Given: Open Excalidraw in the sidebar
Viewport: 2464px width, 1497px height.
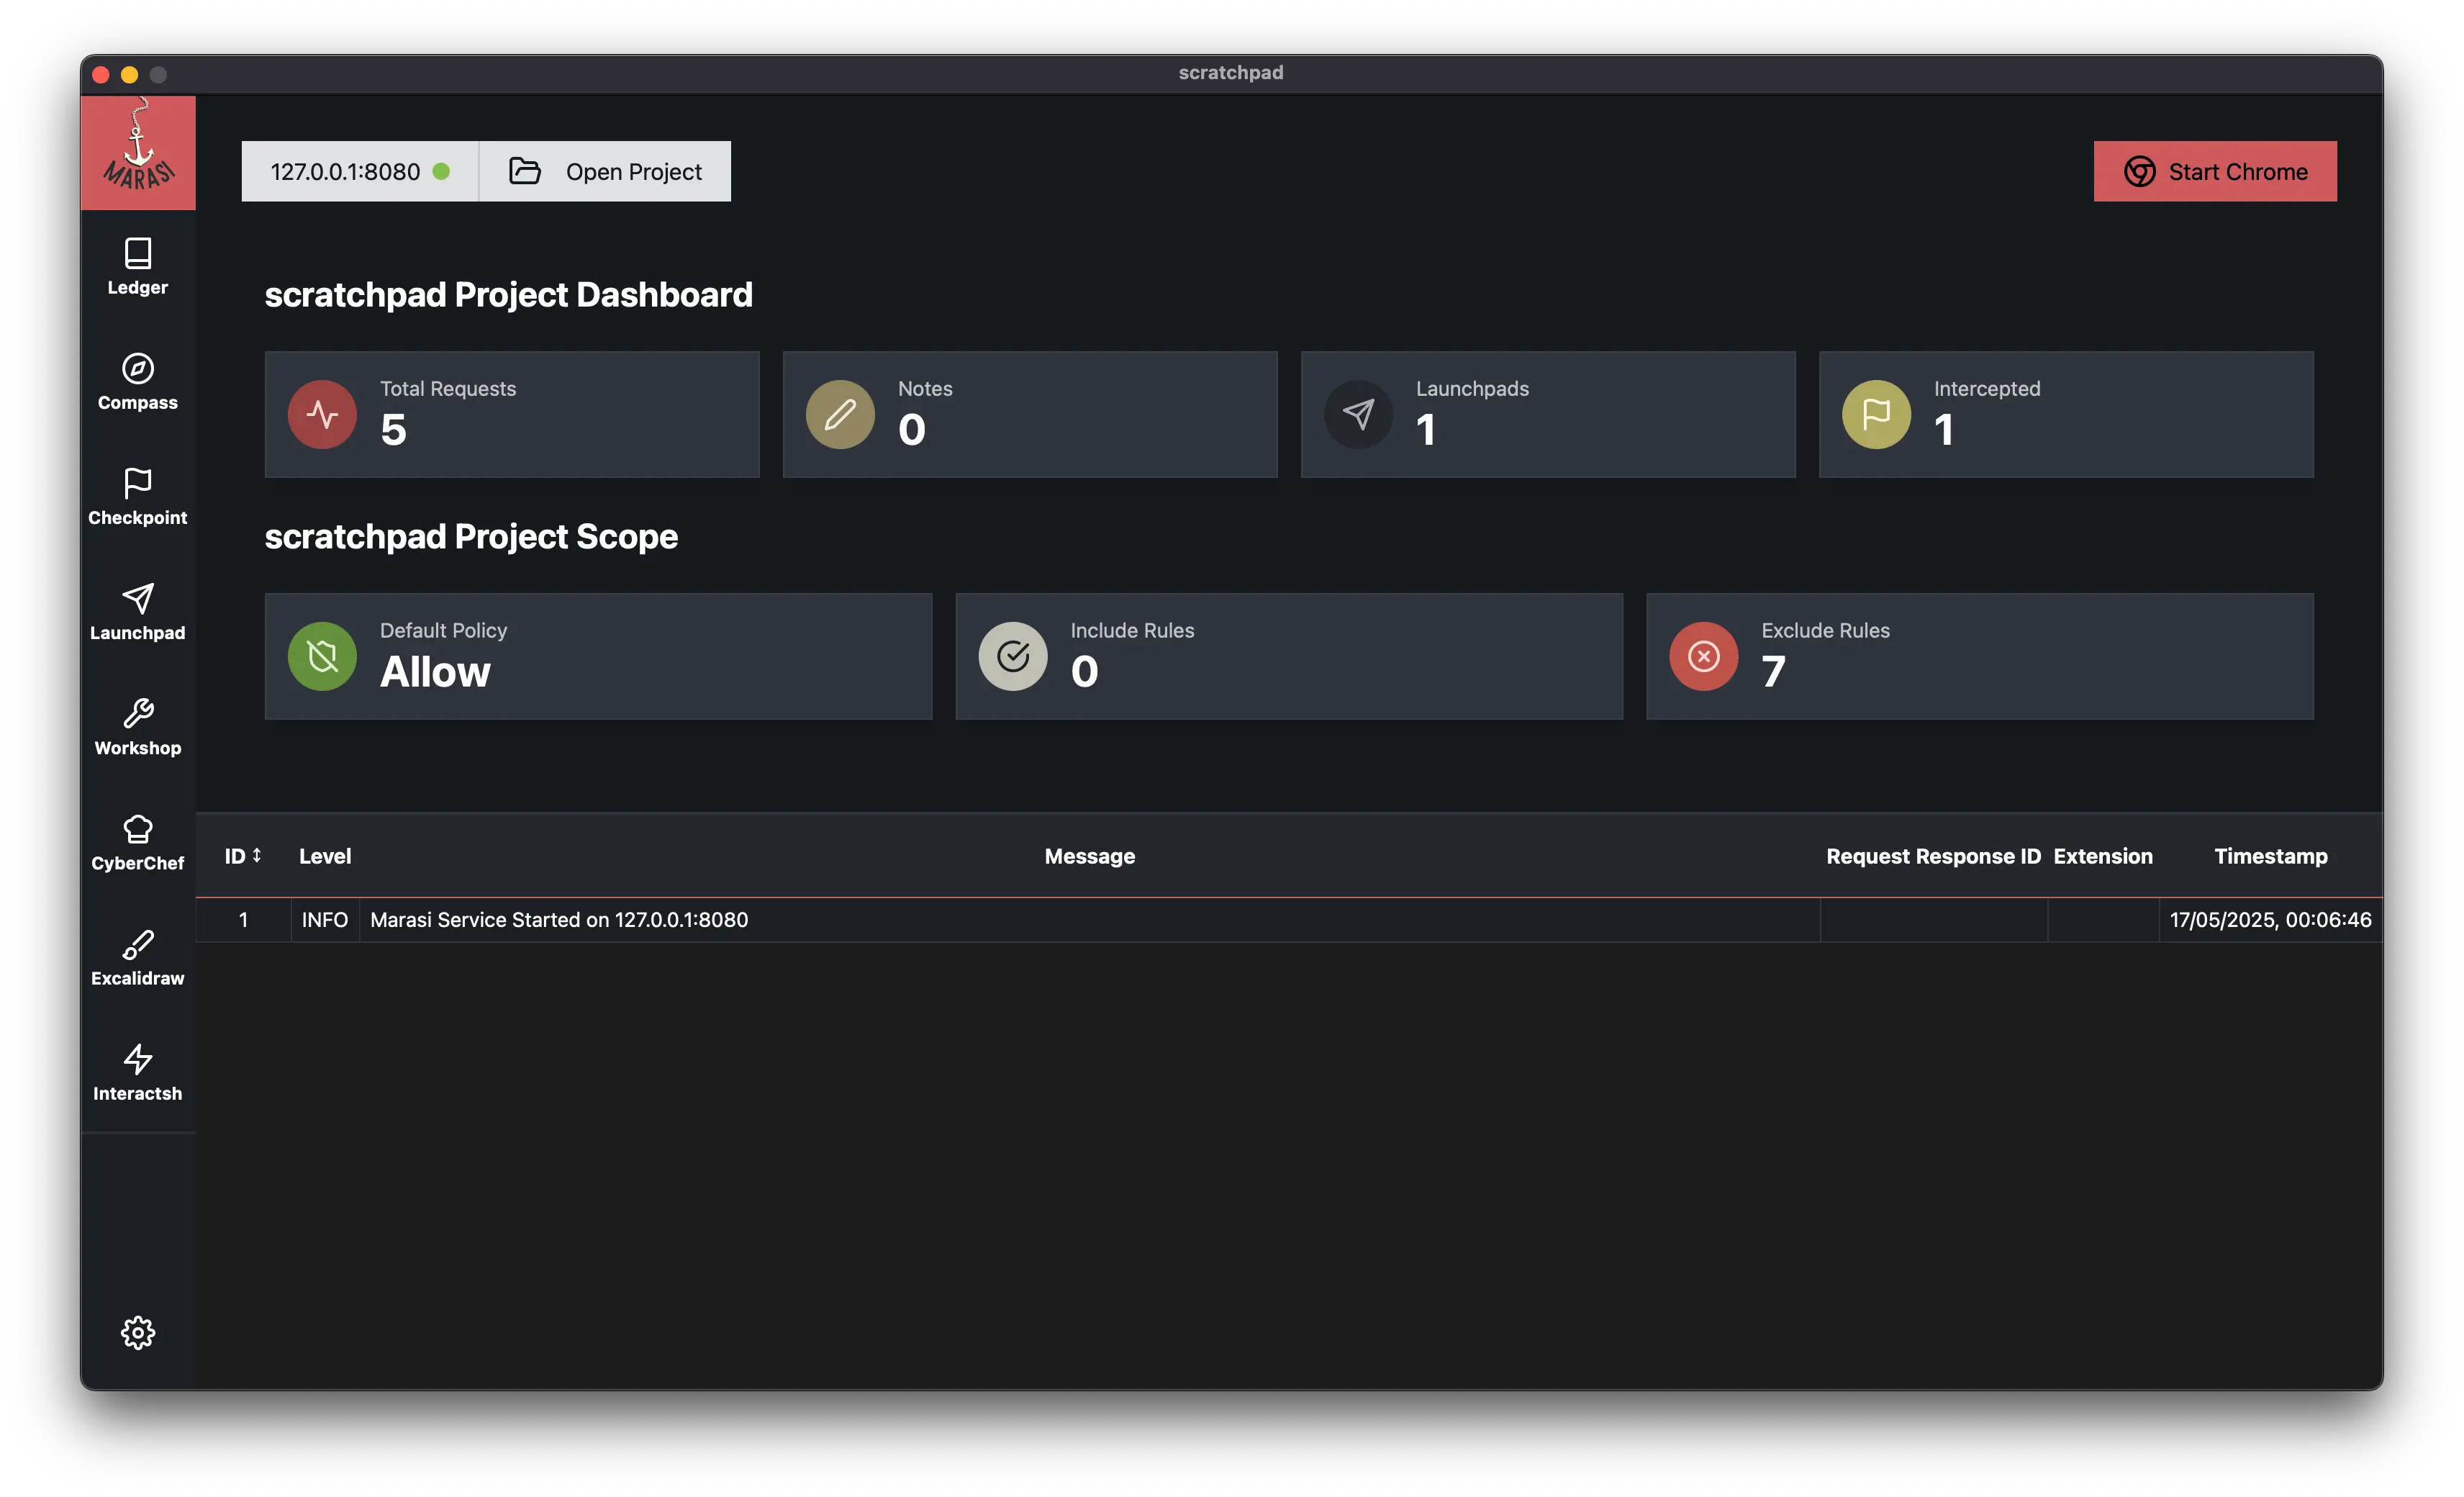Looking at the screenshot, I should [x=138, y=957].
